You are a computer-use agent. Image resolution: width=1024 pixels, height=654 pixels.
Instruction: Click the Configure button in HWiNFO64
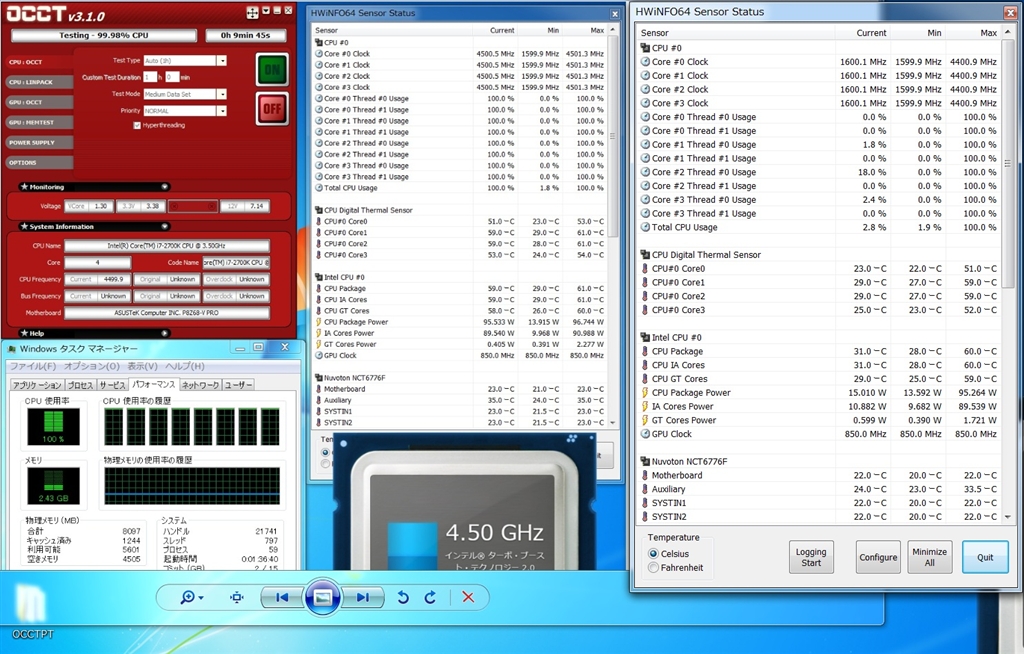click(878, 557)
